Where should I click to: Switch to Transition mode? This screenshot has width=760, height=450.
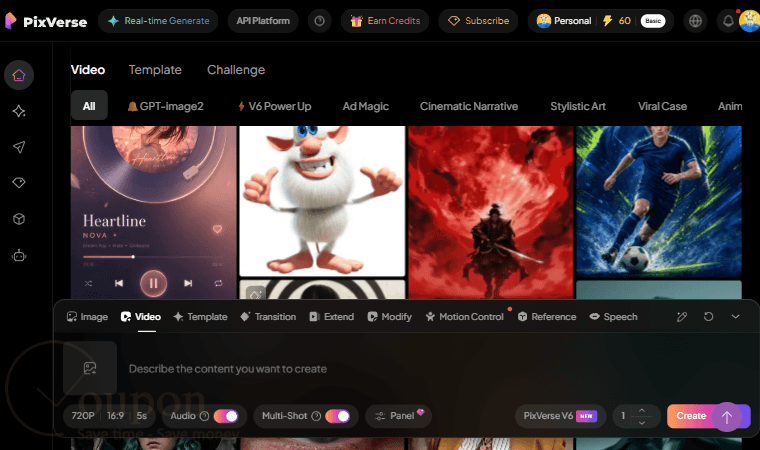point(268,317)
